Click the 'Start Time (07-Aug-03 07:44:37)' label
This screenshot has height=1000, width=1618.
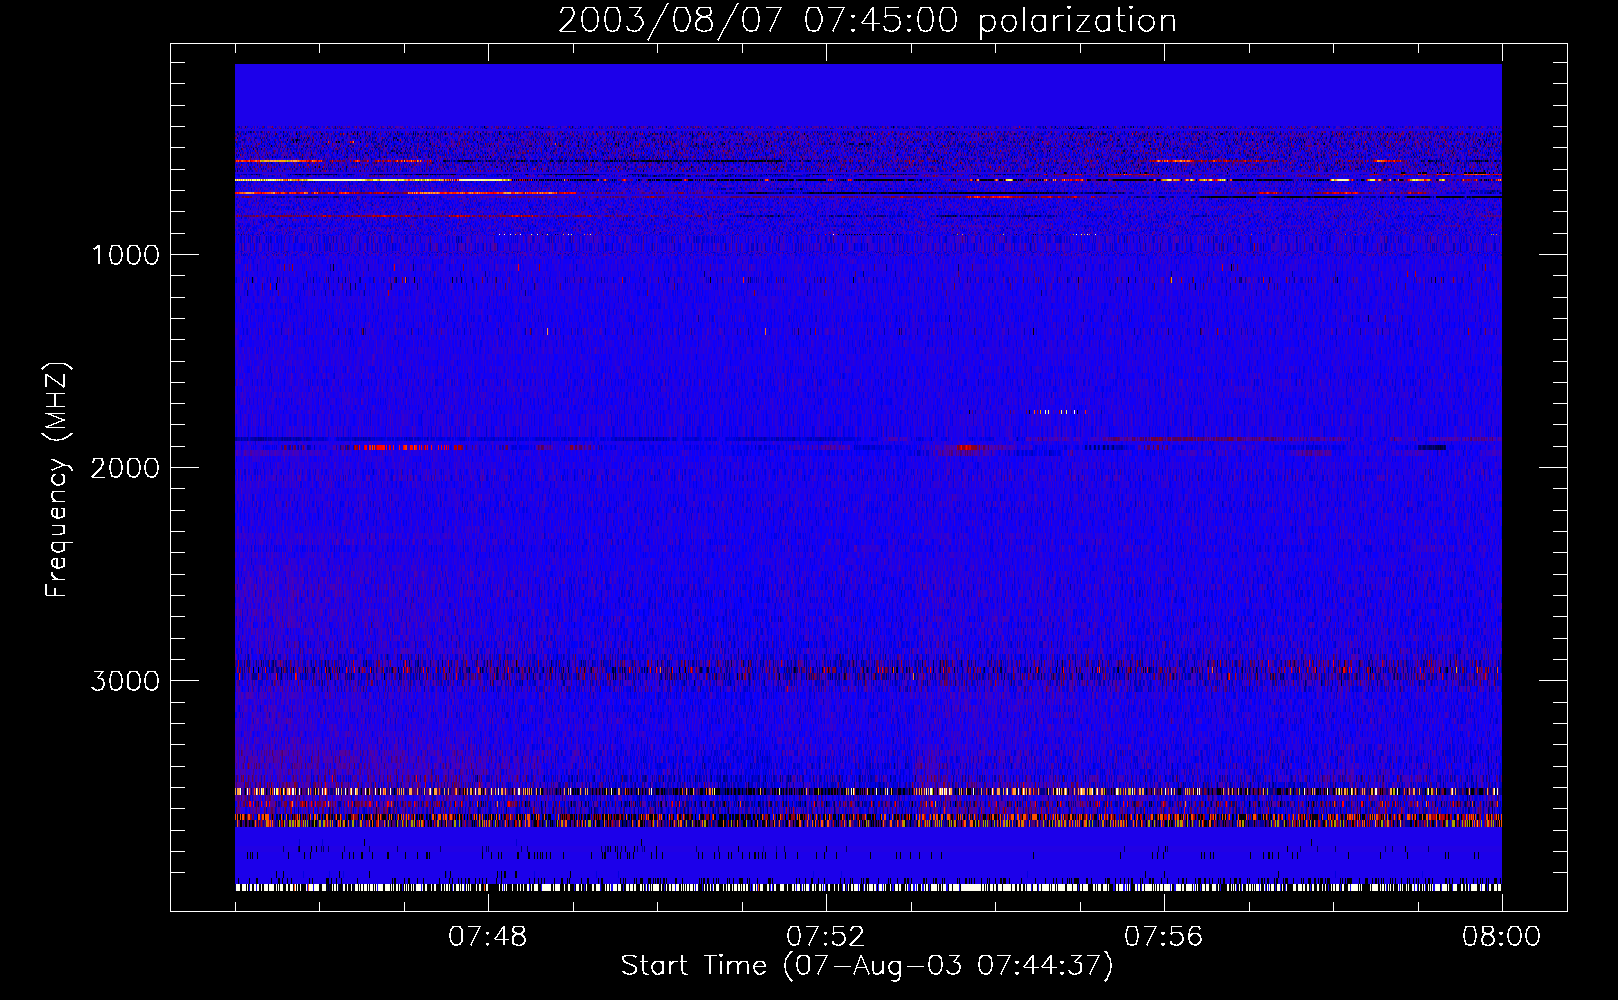coord(867,966)
